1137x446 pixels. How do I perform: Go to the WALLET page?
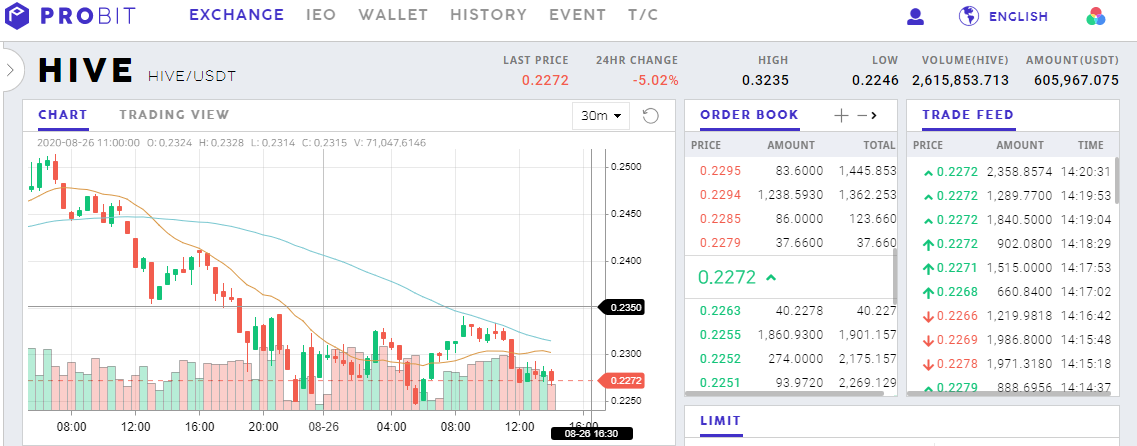(393, 15)
